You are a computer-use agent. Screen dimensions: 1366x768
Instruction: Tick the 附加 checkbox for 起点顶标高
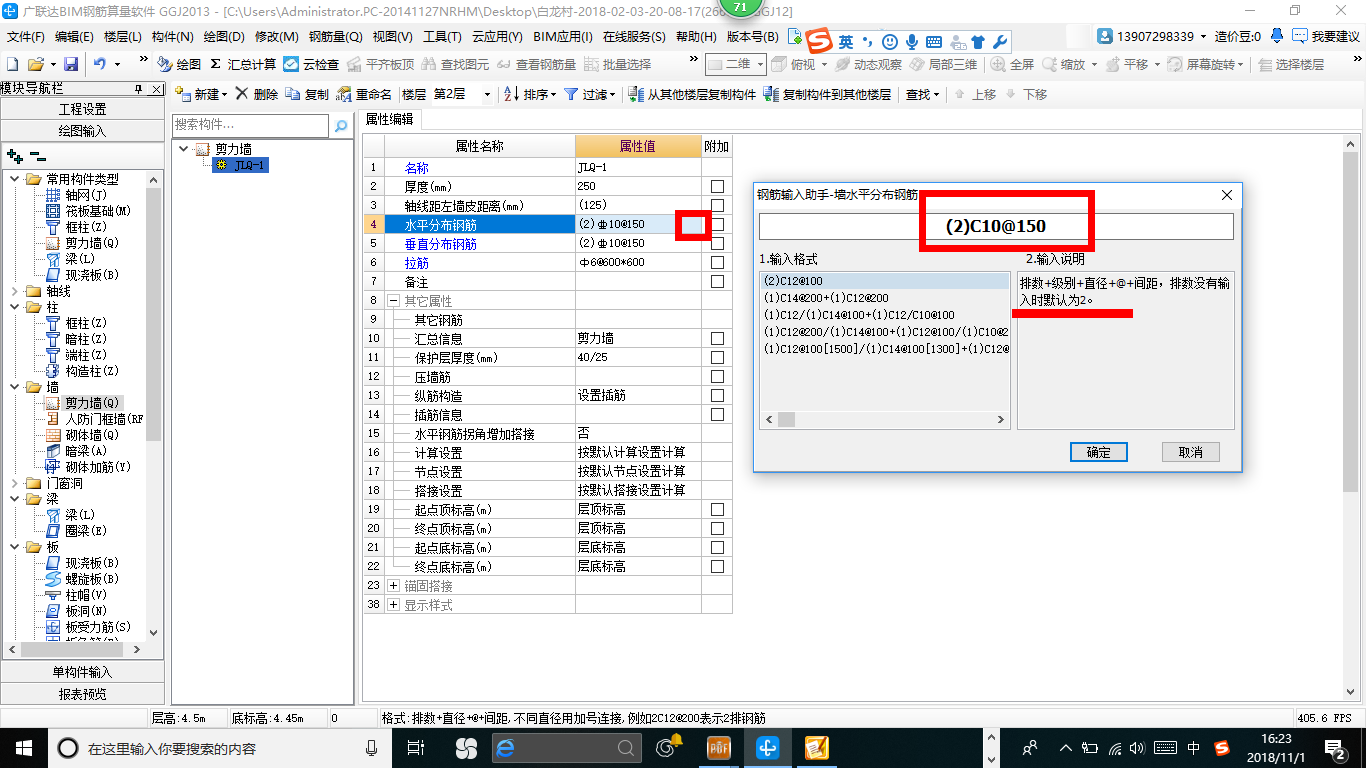pyautogui.click(x=717, y=509)
